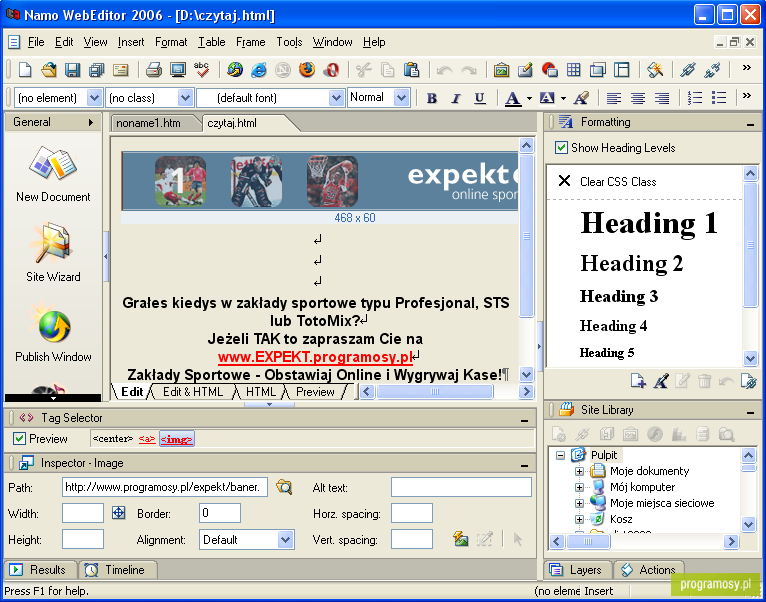Insert a table with the grid icon
The image size is (766, 602).
pyautogui.click(x=574, y=70)
